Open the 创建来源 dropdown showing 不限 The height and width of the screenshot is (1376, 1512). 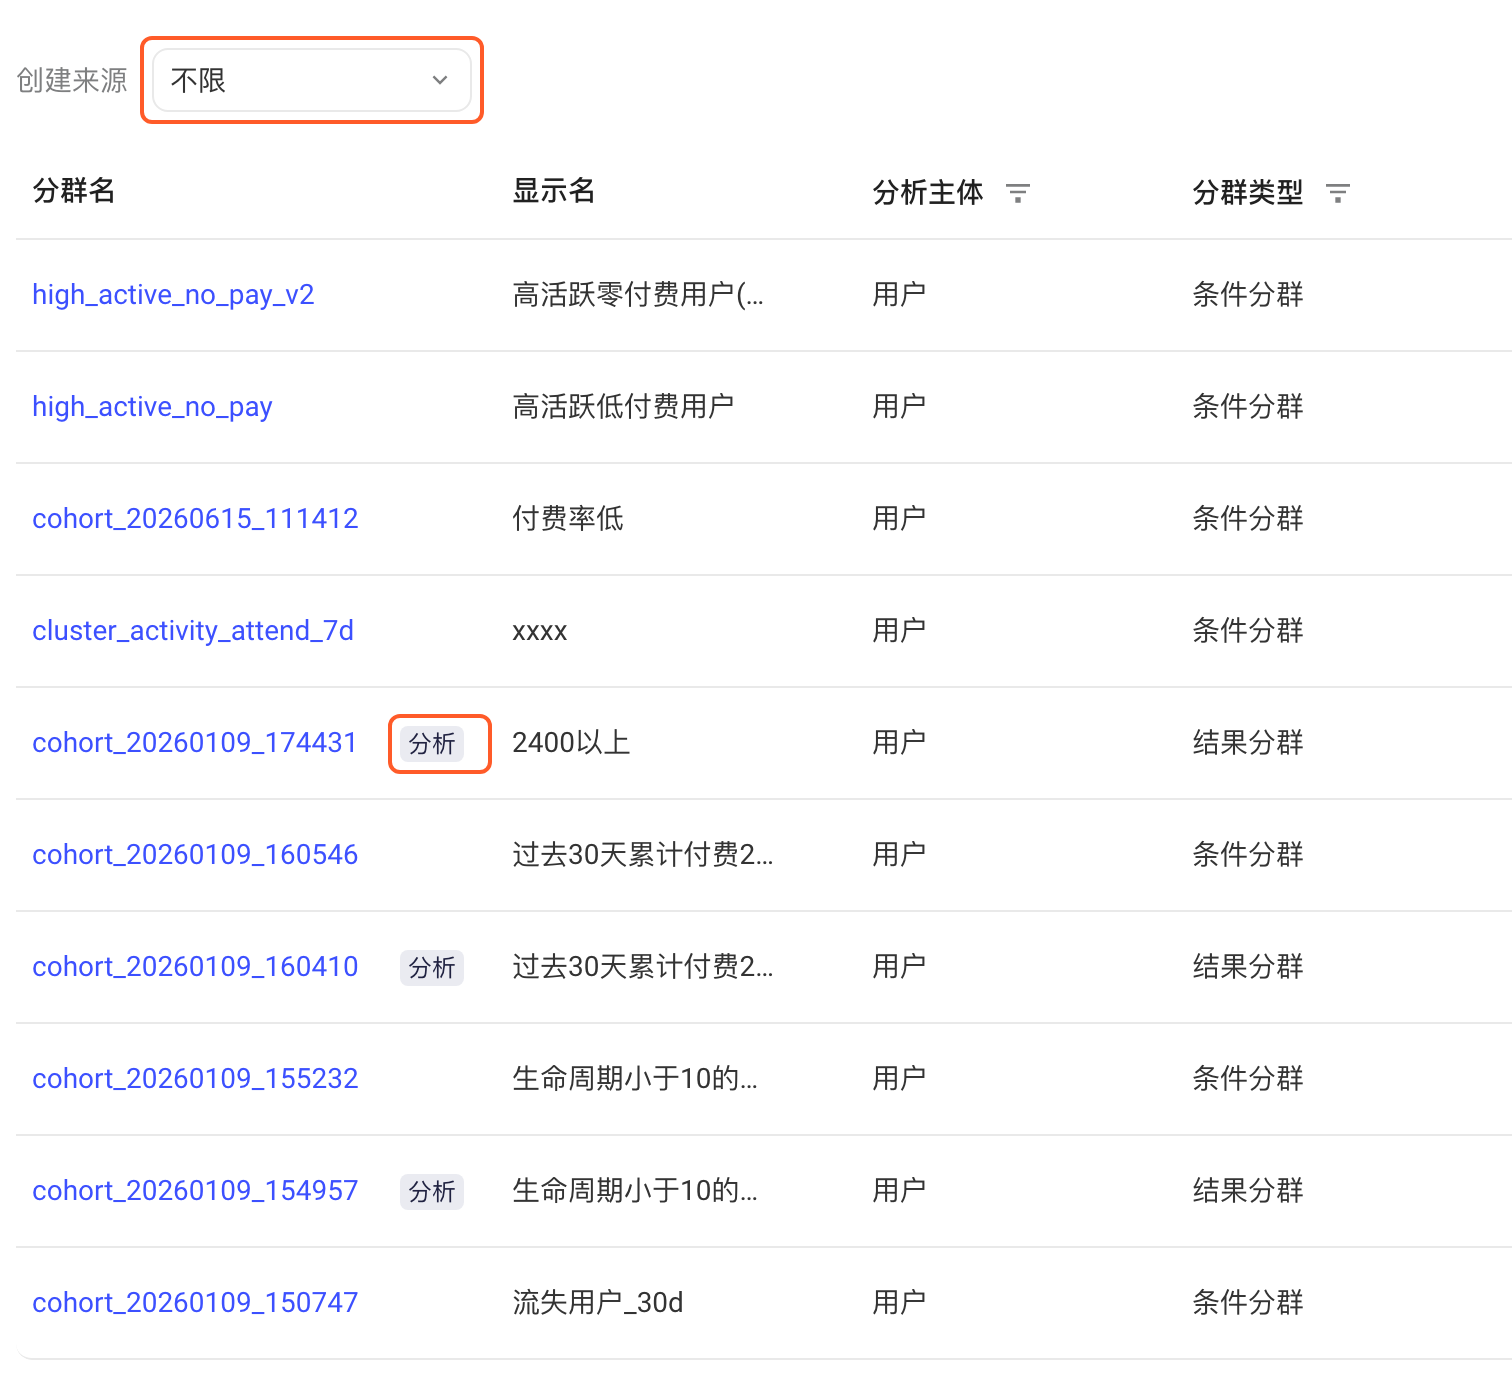tap(312, 80)
